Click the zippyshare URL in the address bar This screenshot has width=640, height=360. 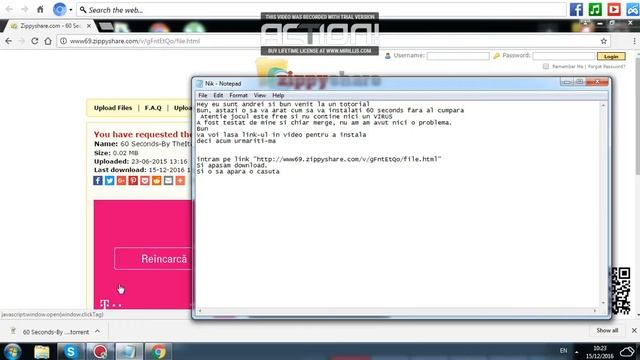[x=135, y=41]
